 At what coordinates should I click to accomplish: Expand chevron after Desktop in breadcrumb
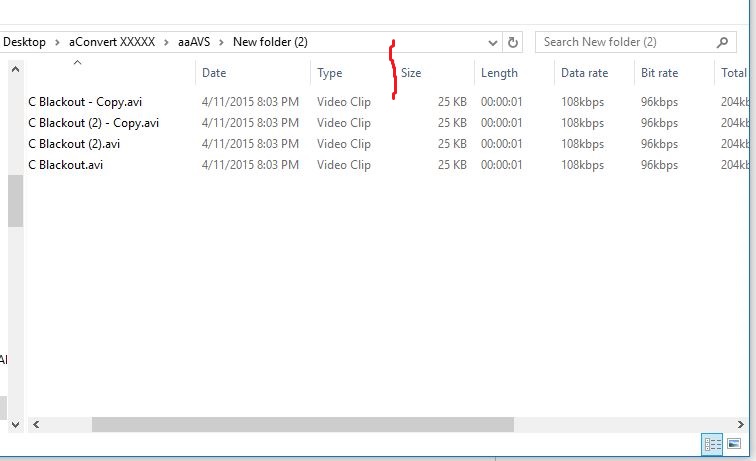click(58, 42)
